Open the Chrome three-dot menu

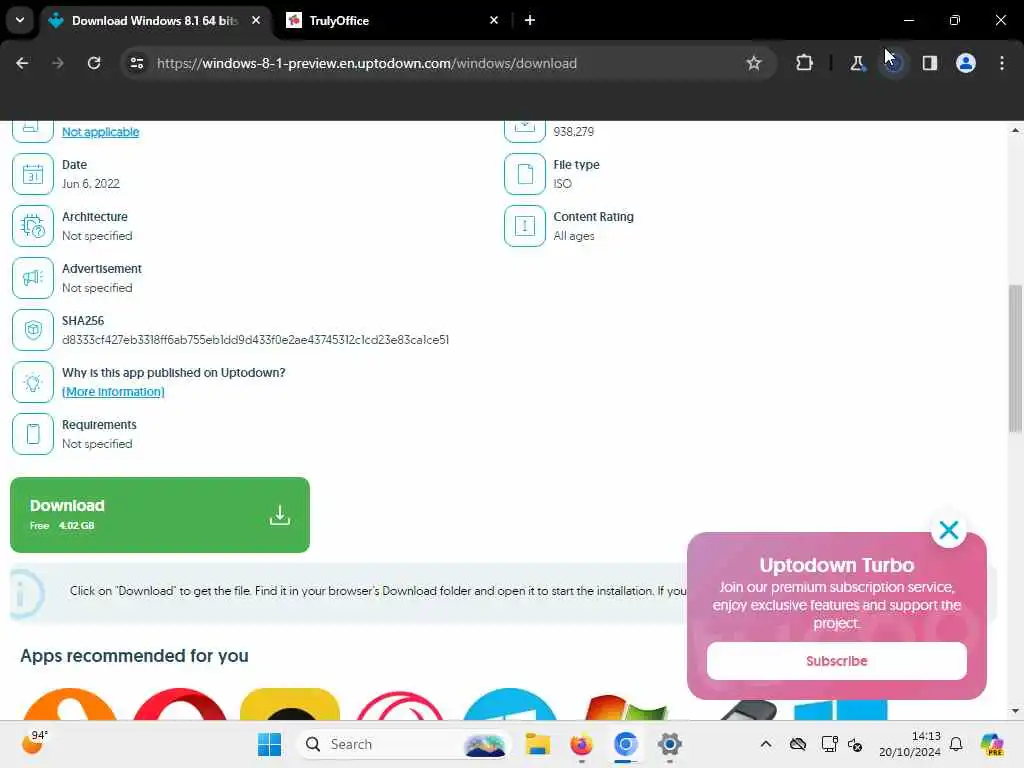[x=1002, y=63]
